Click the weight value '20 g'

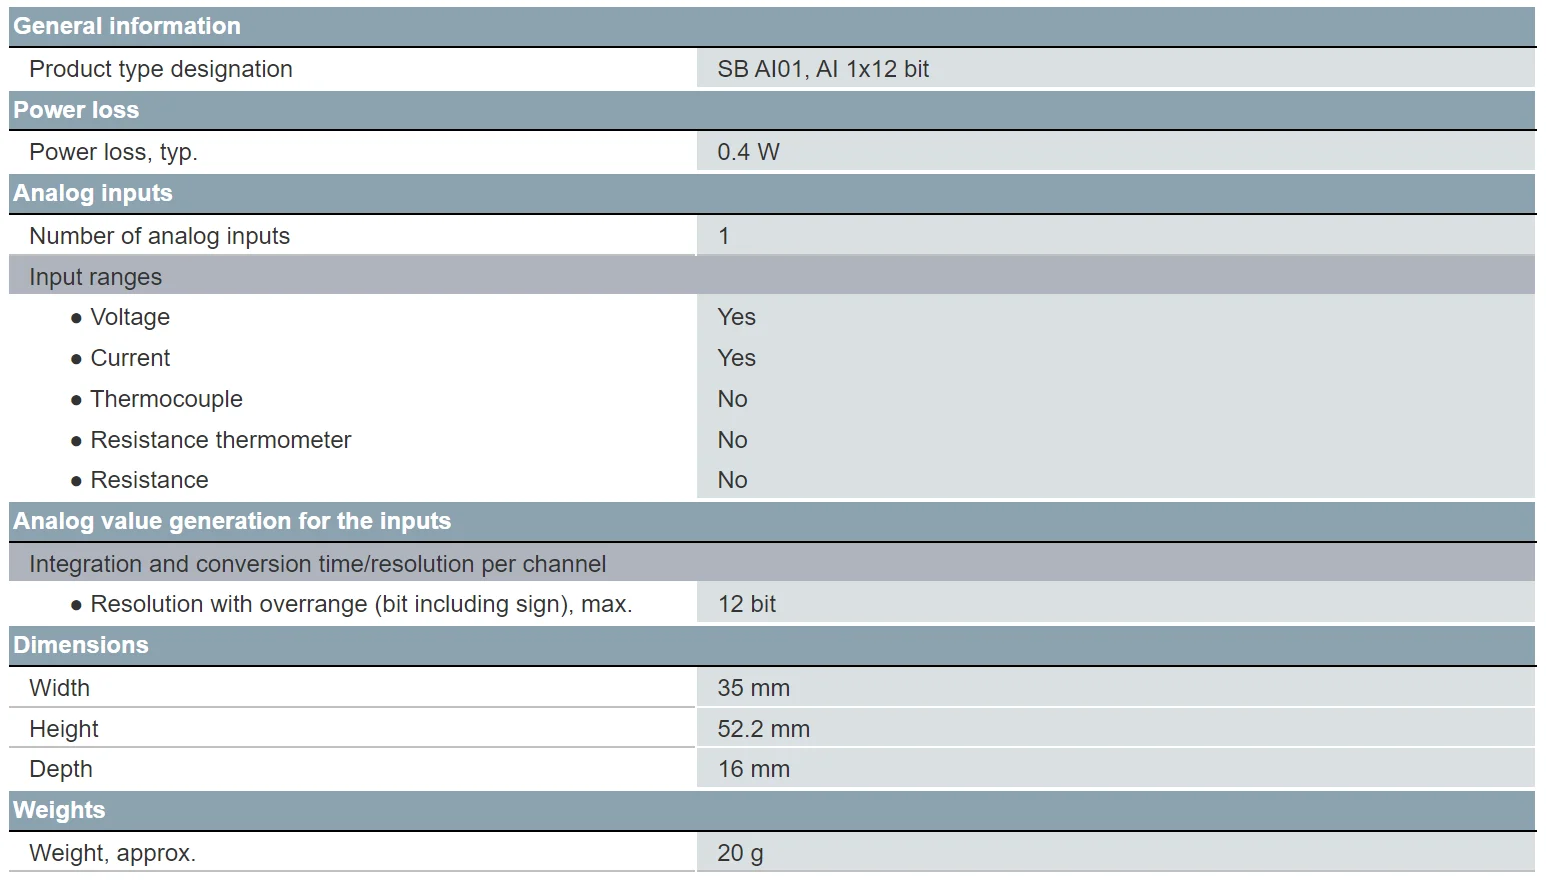point(740,853)
